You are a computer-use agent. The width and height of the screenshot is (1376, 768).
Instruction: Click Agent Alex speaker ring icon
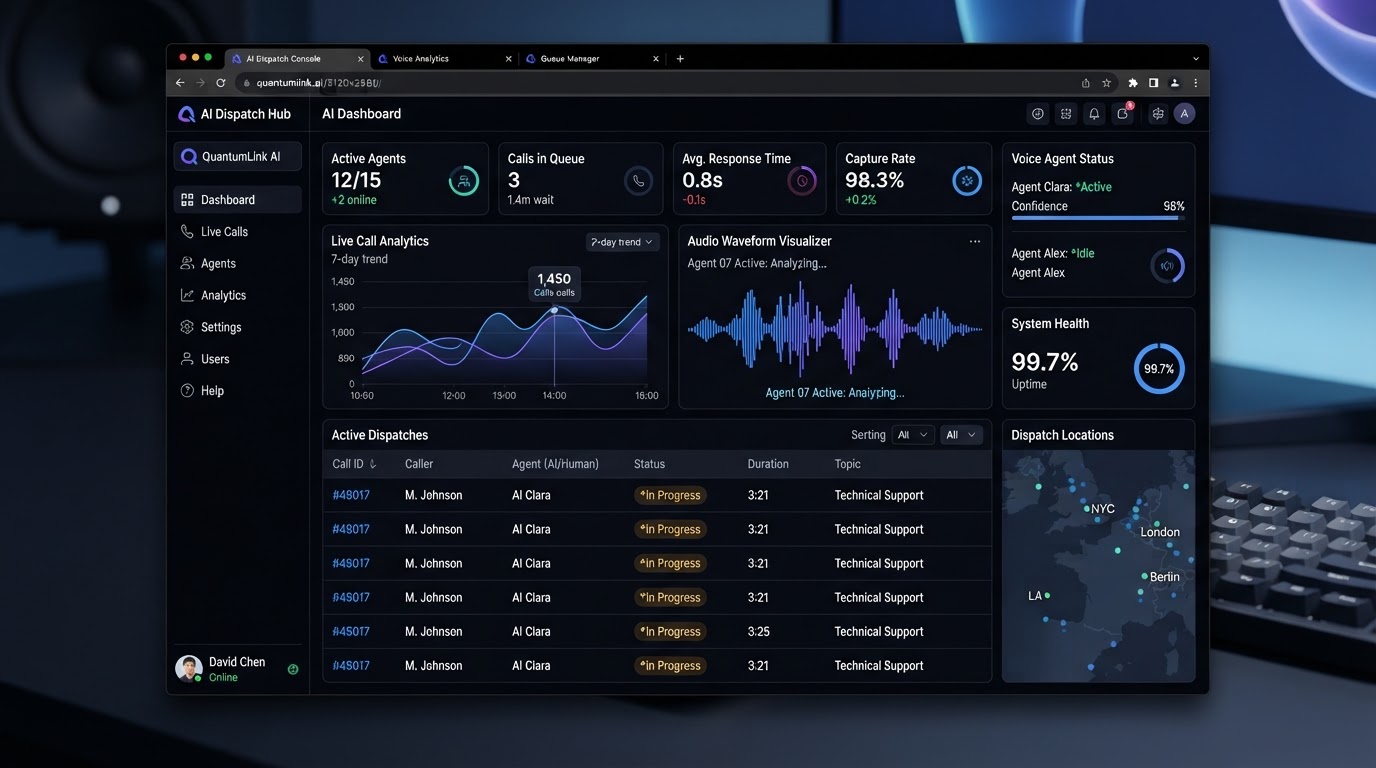pos(1167,265)
